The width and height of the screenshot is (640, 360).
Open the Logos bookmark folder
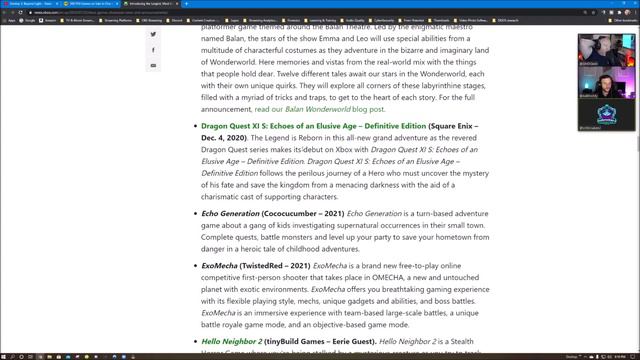point(232,20)
